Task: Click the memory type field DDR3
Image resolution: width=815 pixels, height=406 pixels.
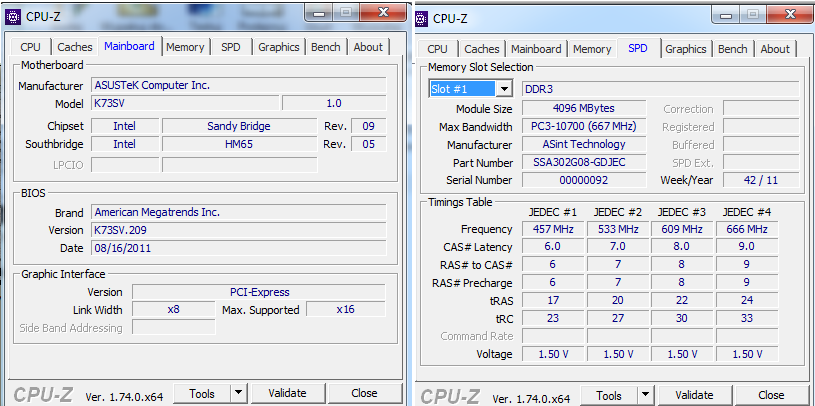Action: pyautogui.click(x=660, y=89)
